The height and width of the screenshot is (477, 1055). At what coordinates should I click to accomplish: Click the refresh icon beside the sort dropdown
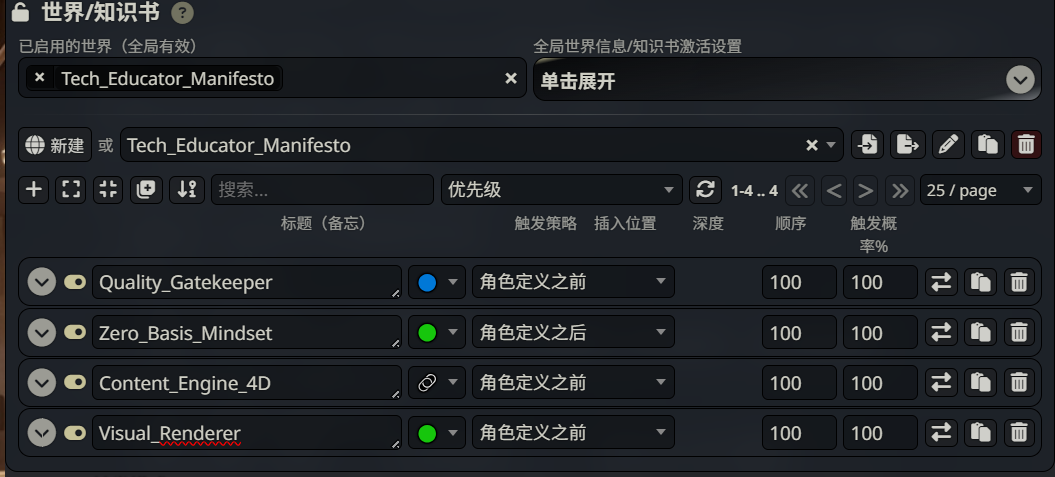[705, 190]
